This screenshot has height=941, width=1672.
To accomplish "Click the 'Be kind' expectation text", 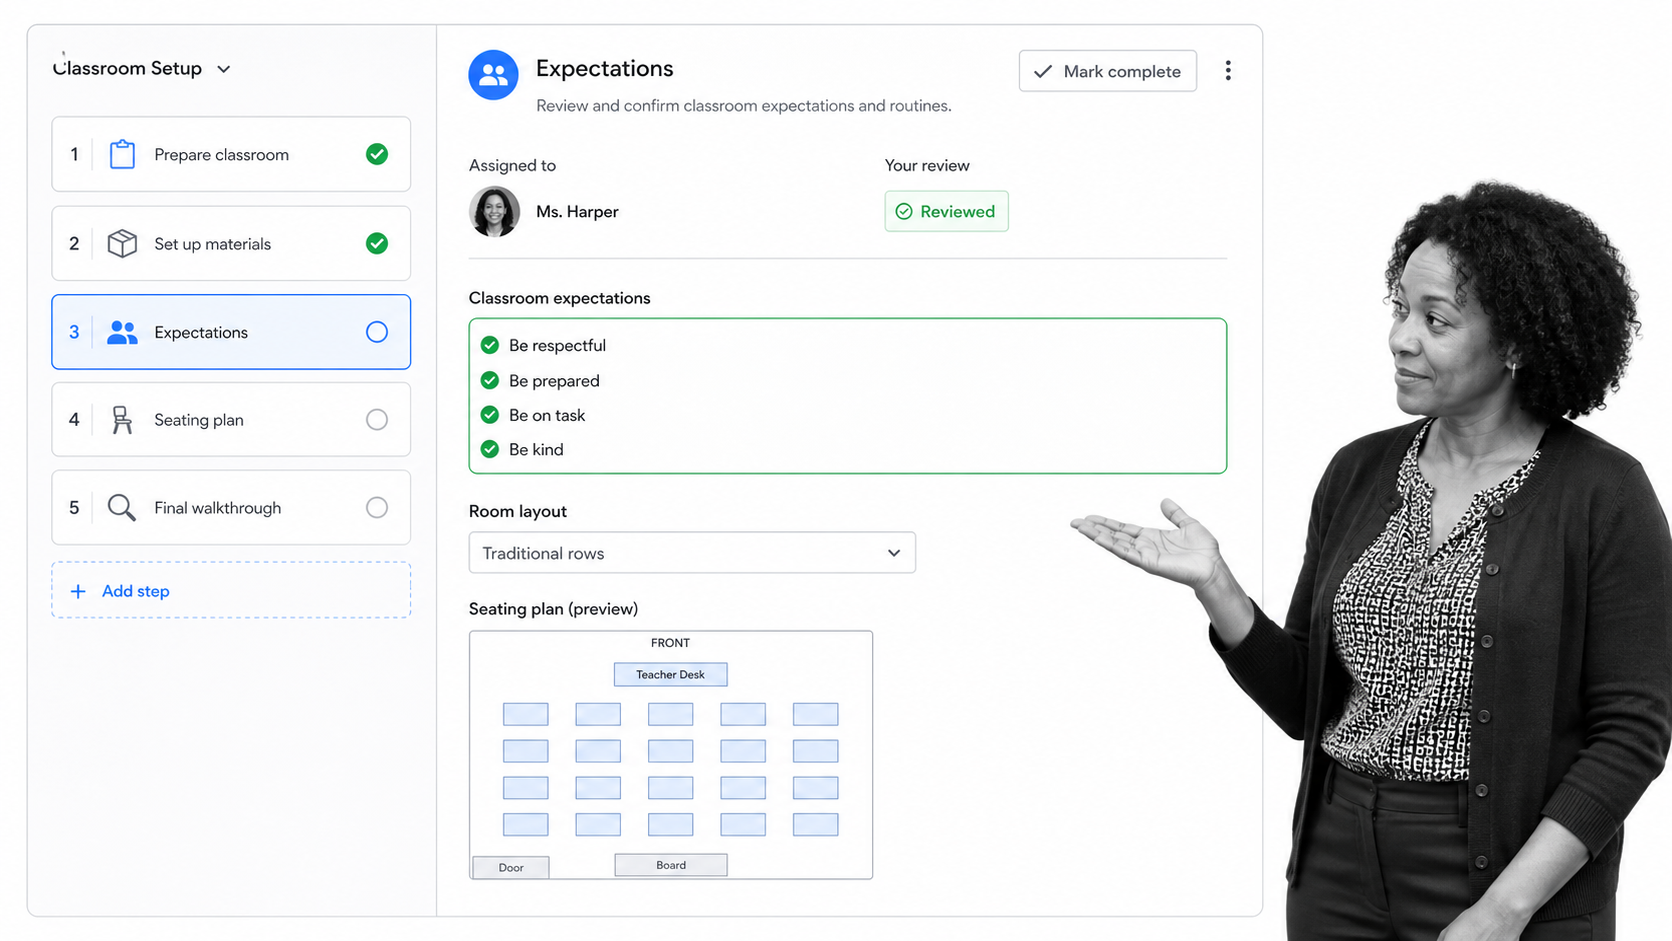I will coord(536,449).
